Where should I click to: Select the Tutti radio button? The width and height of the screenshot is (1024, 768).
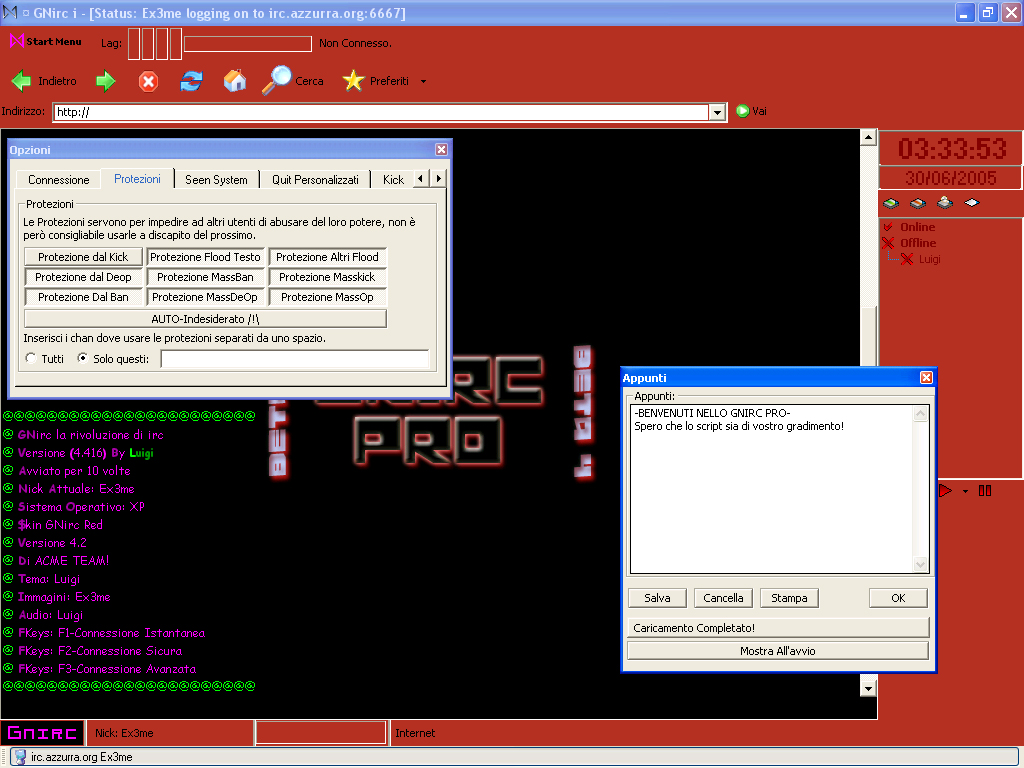(31, 358)
